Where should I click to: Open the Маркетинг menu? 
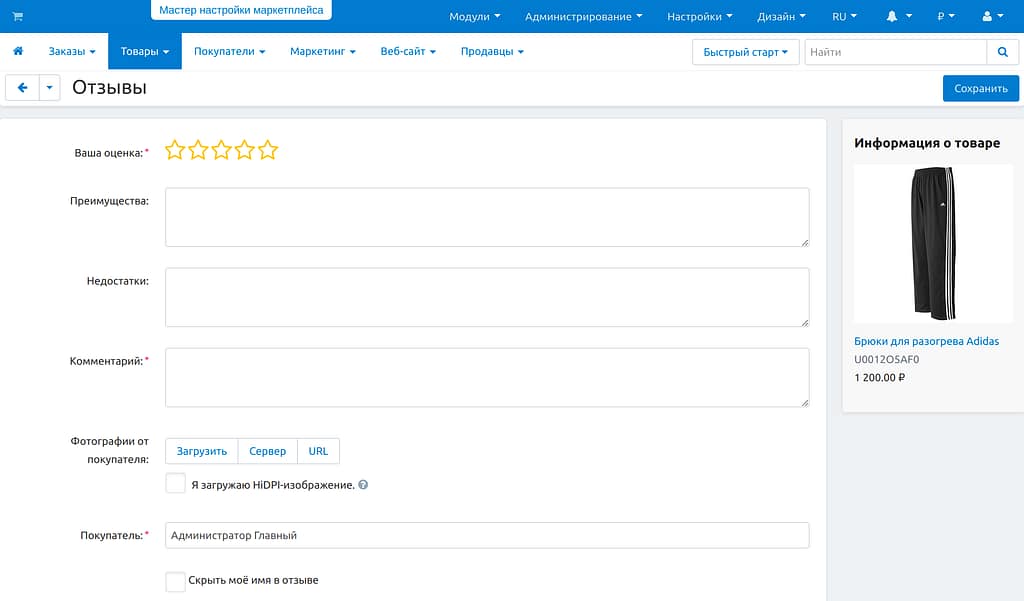323,52
